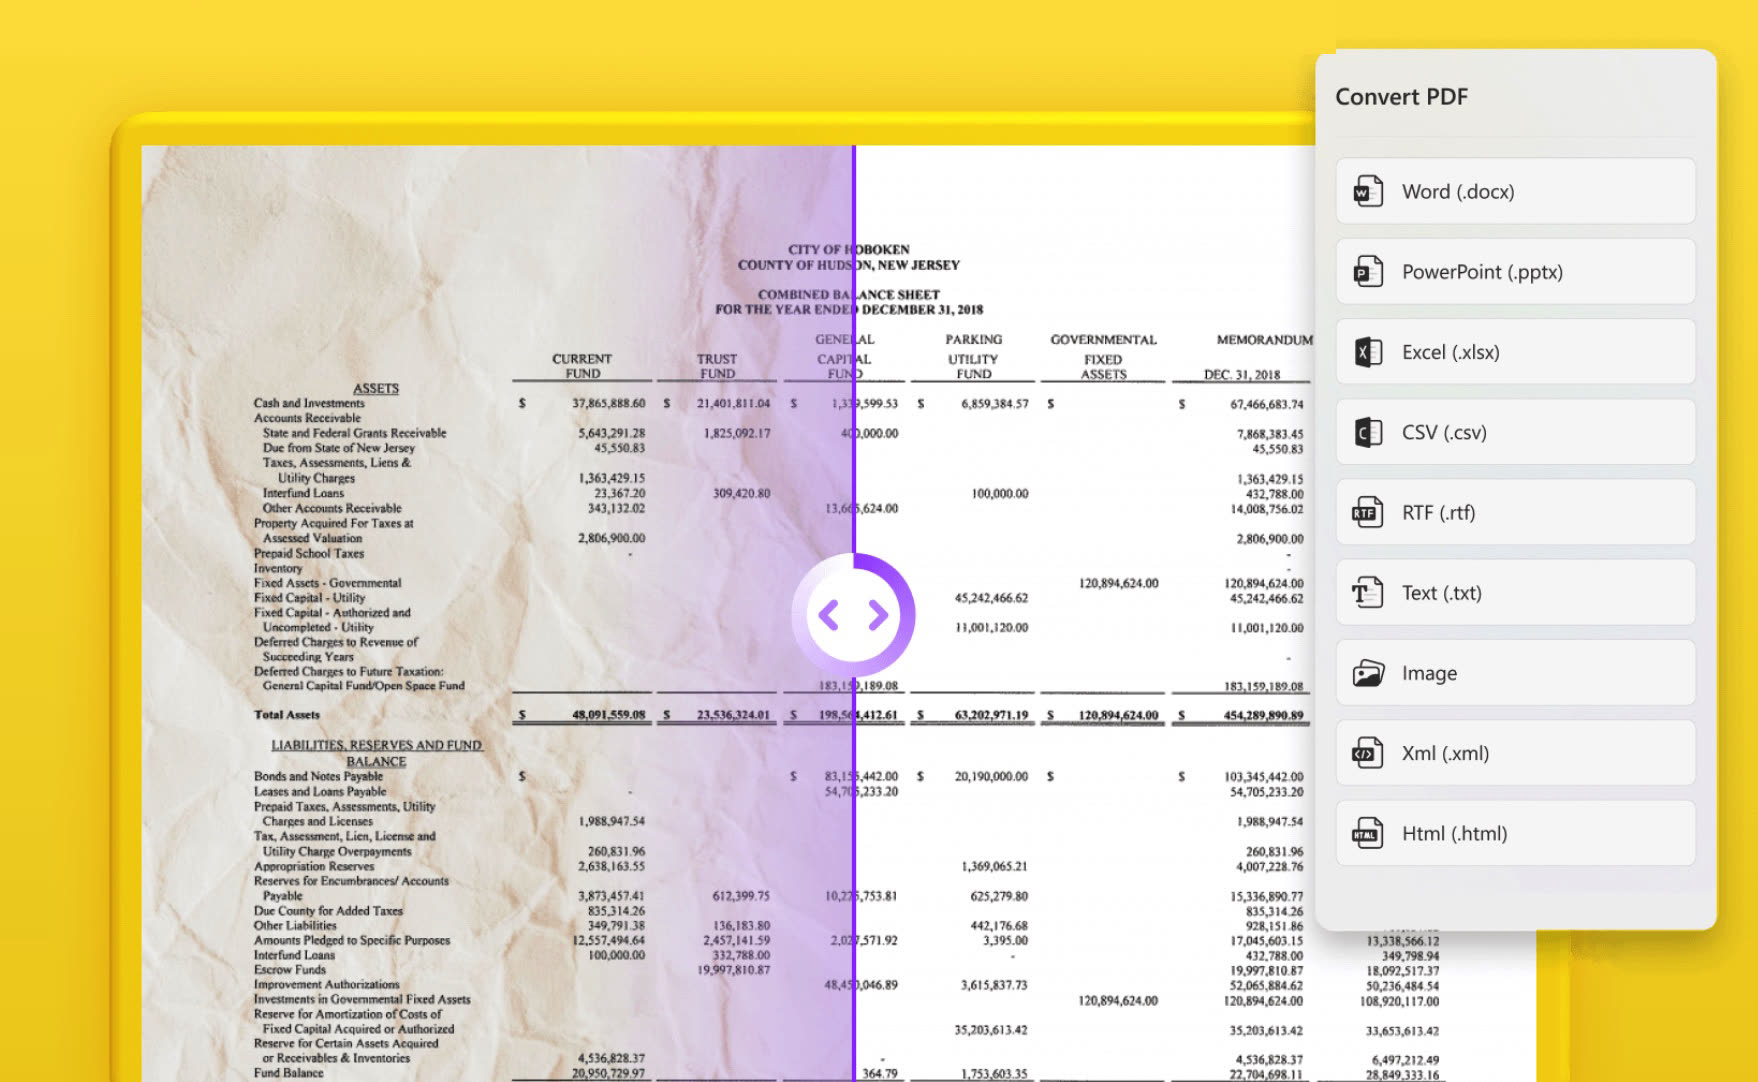Screen dimensions: 1758x1082
Task: Click GOVERNMENTAL FIXED ASSETS column header
Action: click(1103, 357)
